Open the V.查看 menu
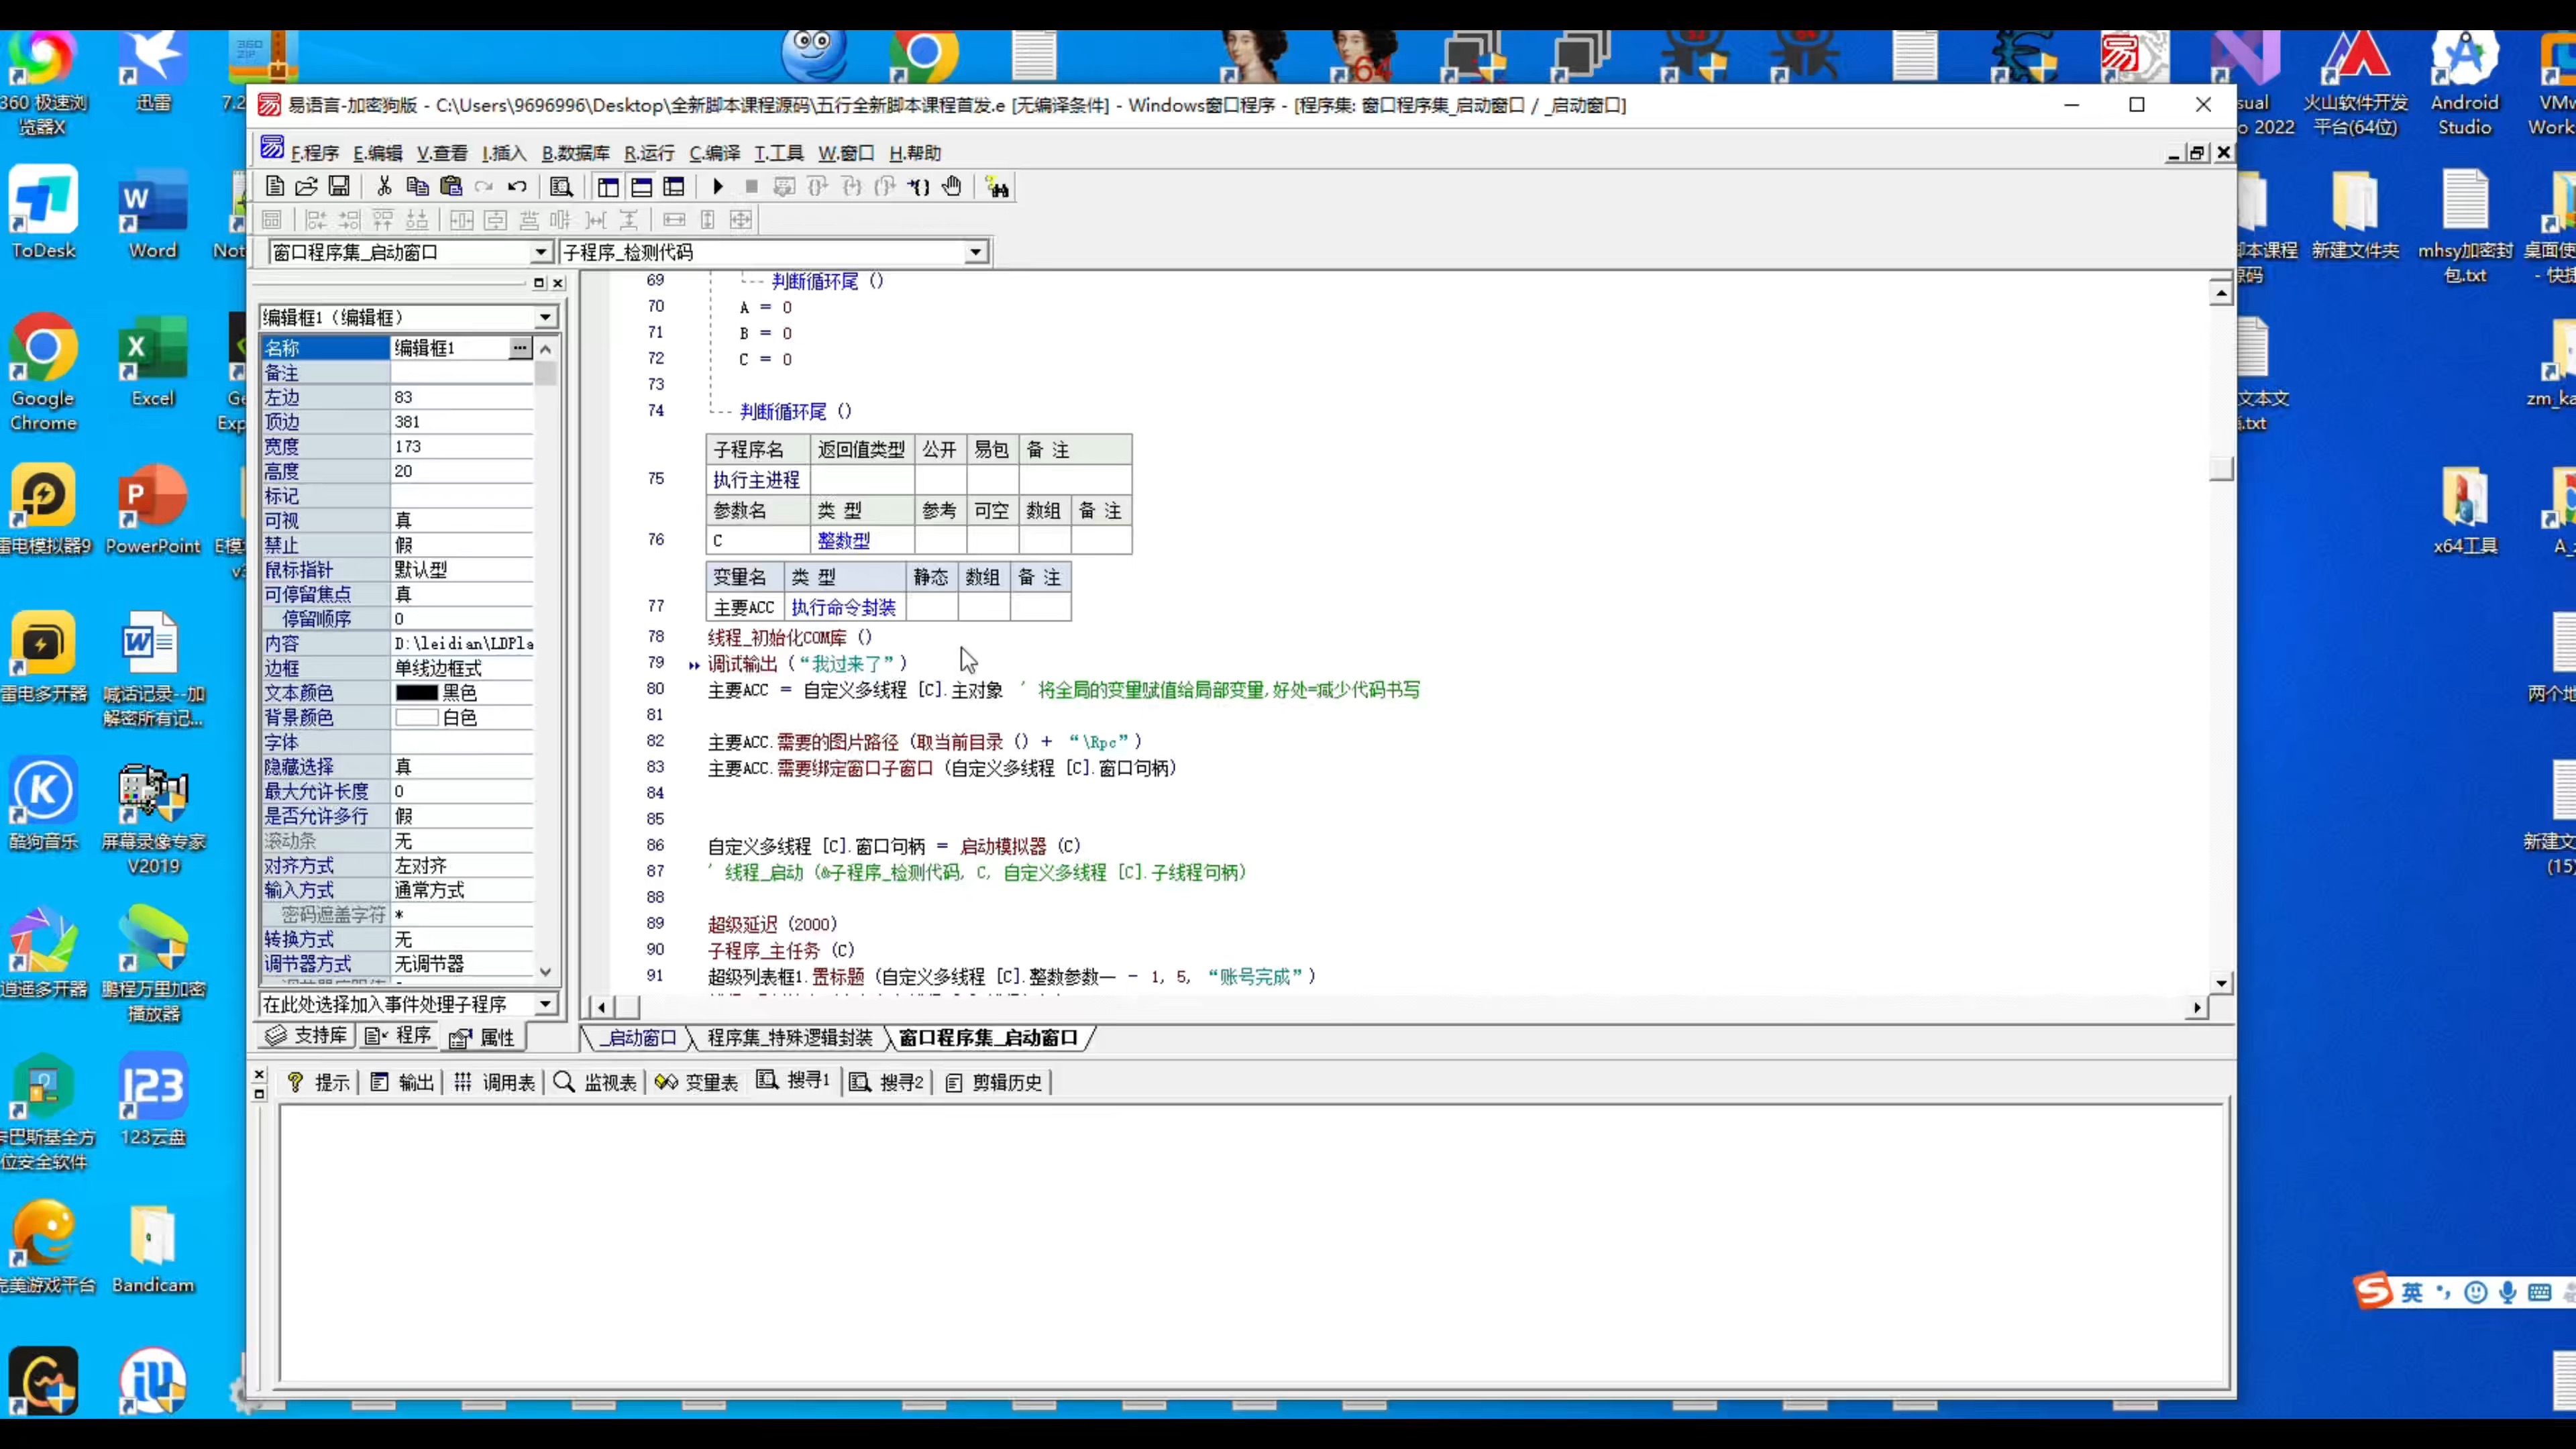This screenshot has width=2576, height=1449. tap(442, 153)
